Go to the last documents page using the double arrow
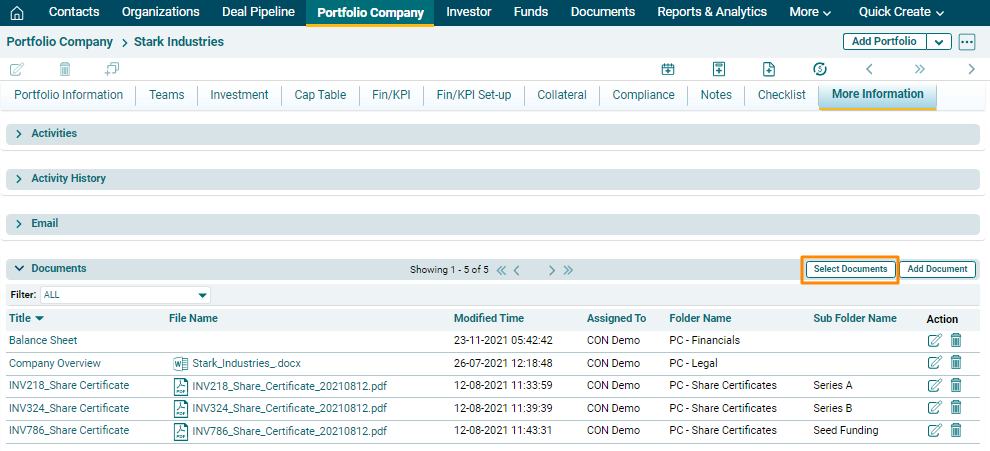 point(568,270)
